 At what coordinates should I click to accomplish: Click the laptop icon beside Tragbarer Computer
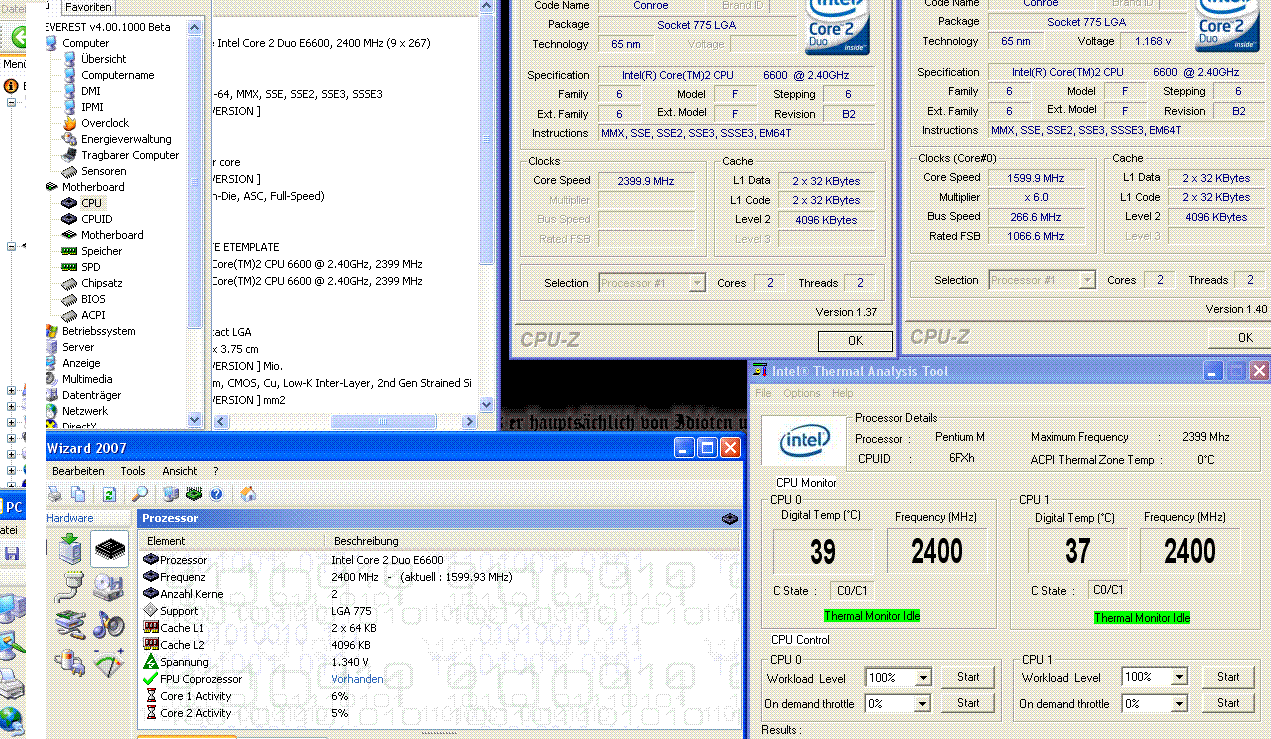(x=69, y=155)
